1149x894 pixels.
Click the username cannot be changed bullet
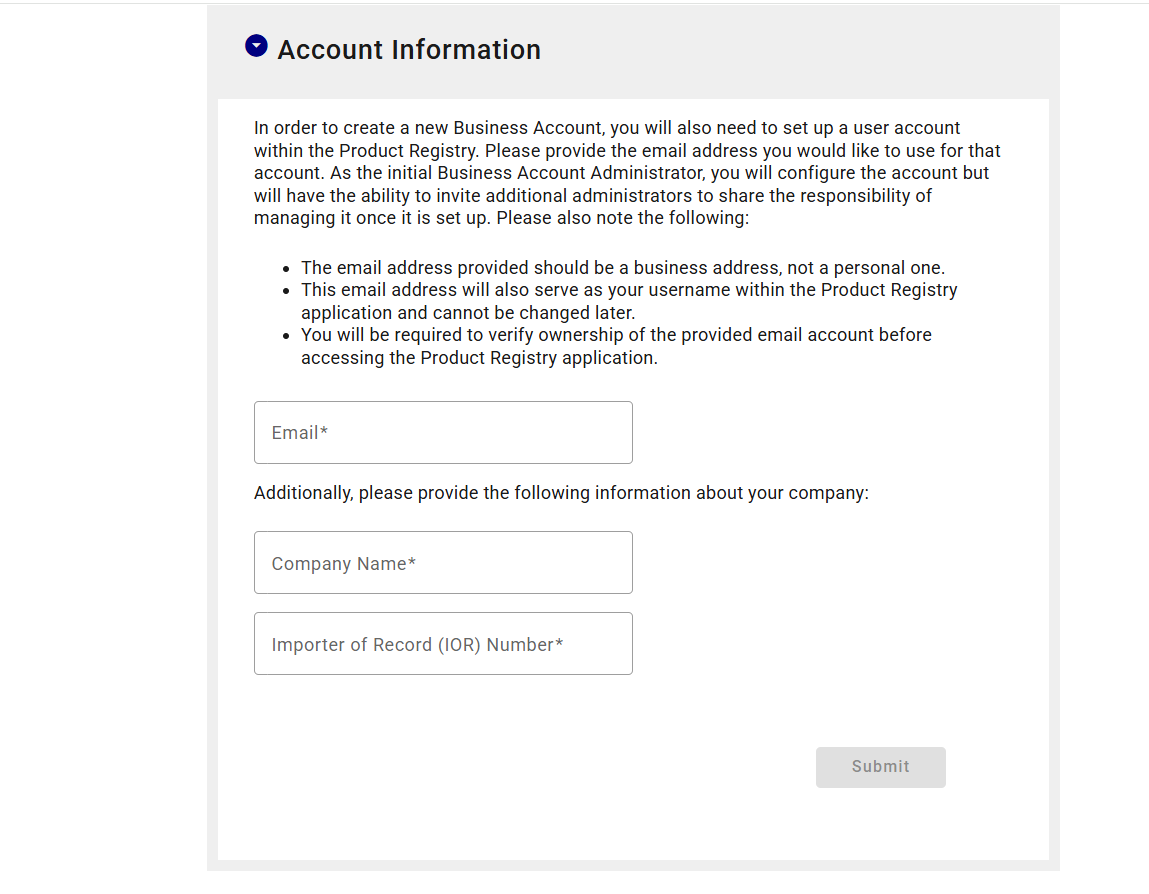pyautogui.click(x=628, y=301)
